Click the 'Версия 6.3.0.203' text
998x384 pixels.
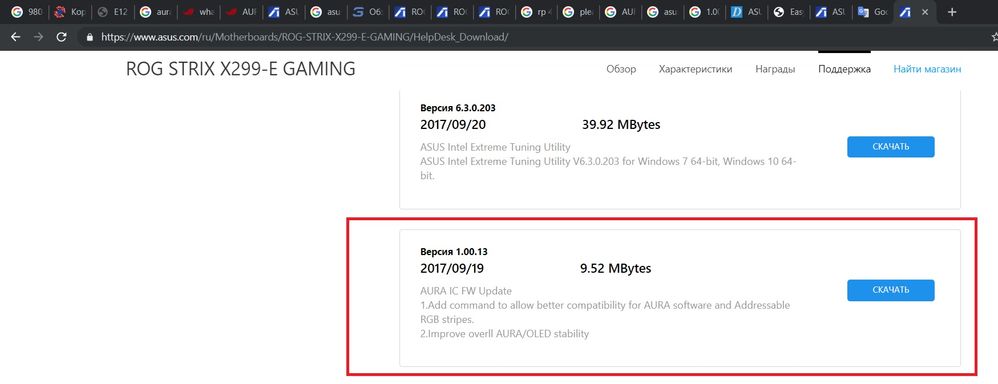458,108
